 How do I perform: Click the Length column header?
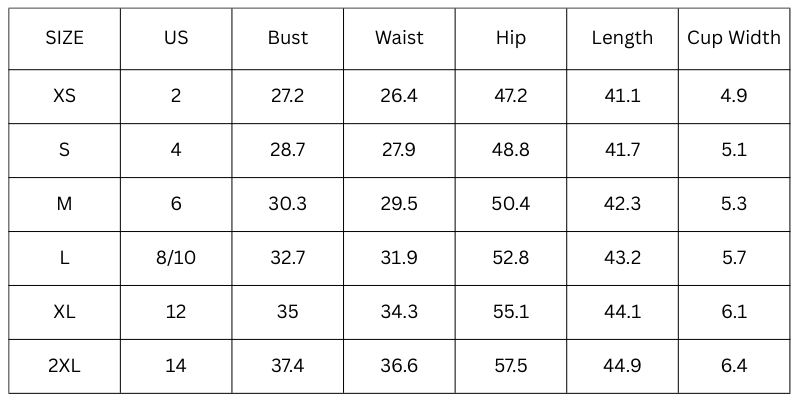(x=622, y=38)
